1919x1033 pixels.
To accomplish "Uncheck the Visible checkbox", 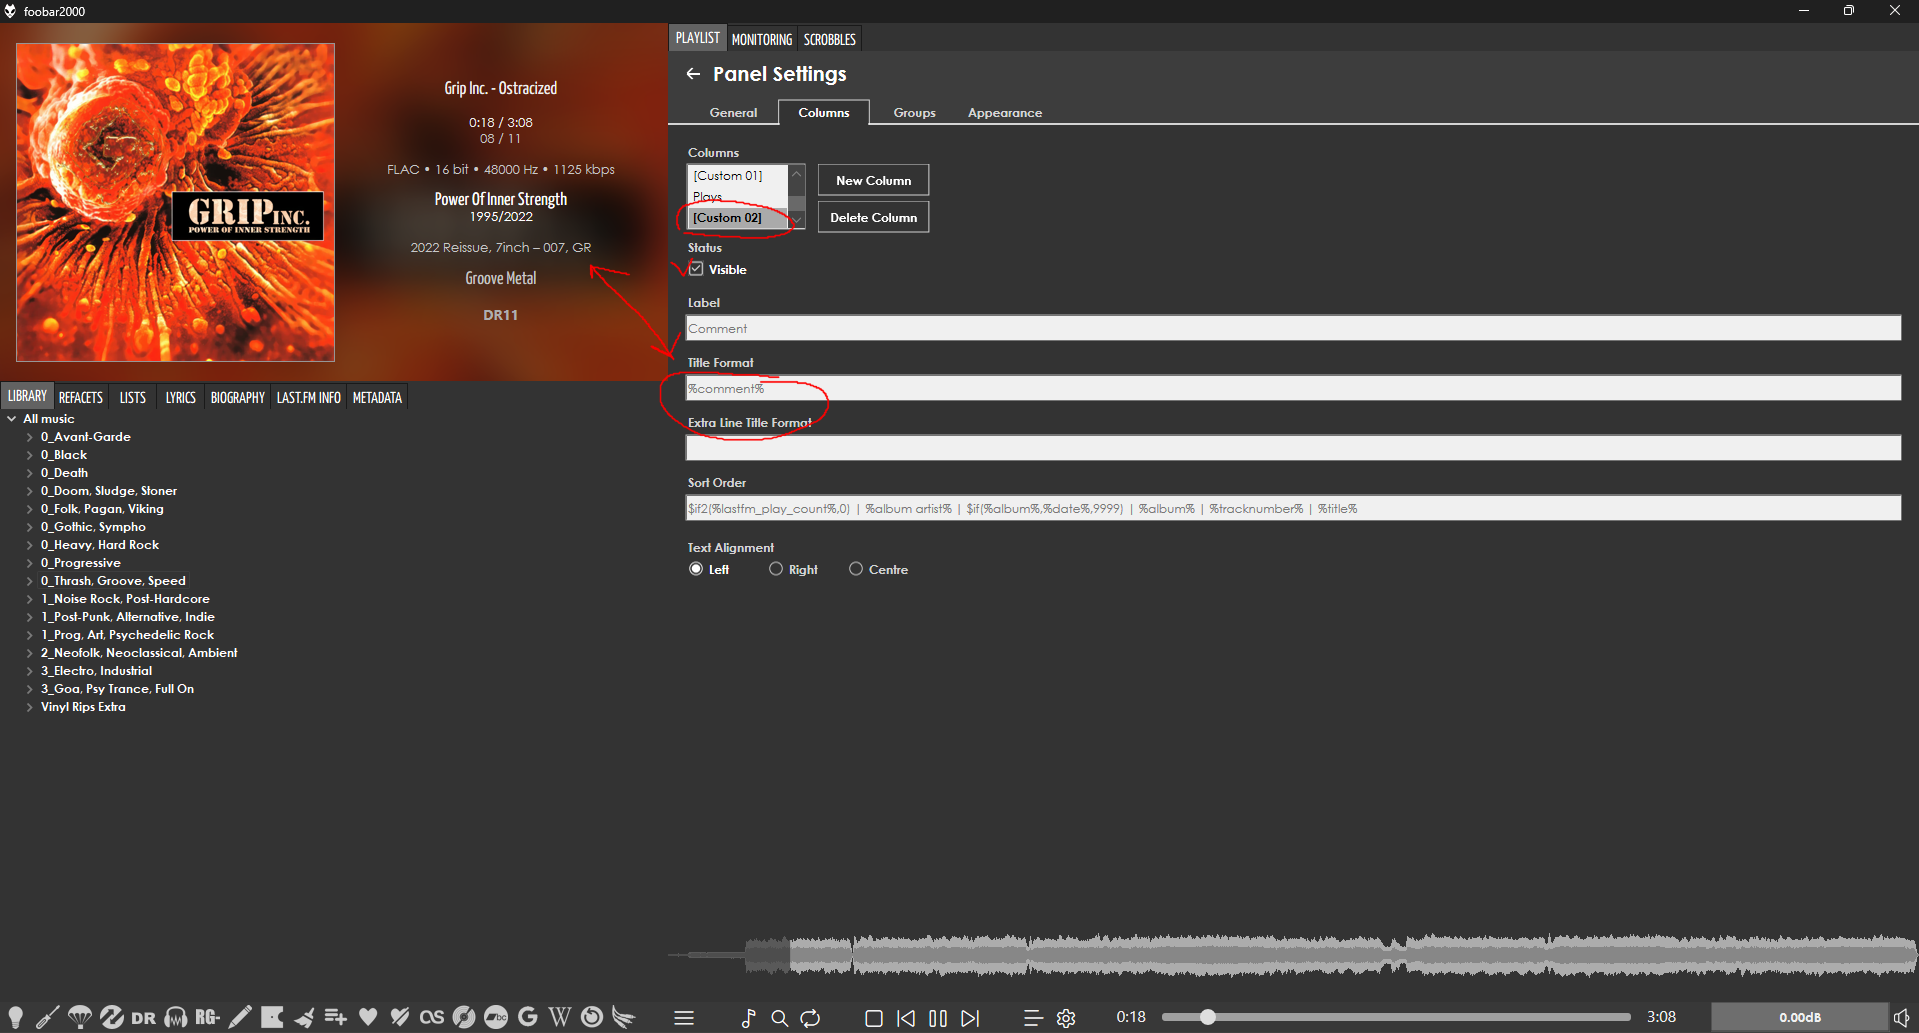I will (696, 269).
